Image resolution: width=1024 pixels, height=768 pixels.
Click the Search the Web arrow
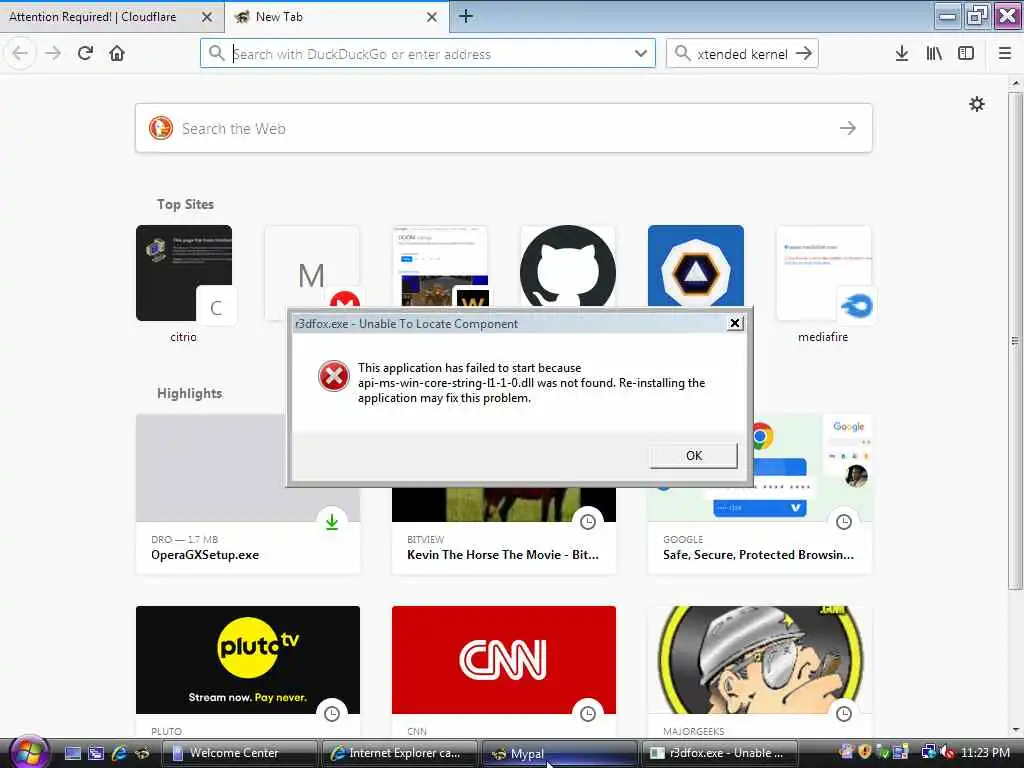point(848,128)
